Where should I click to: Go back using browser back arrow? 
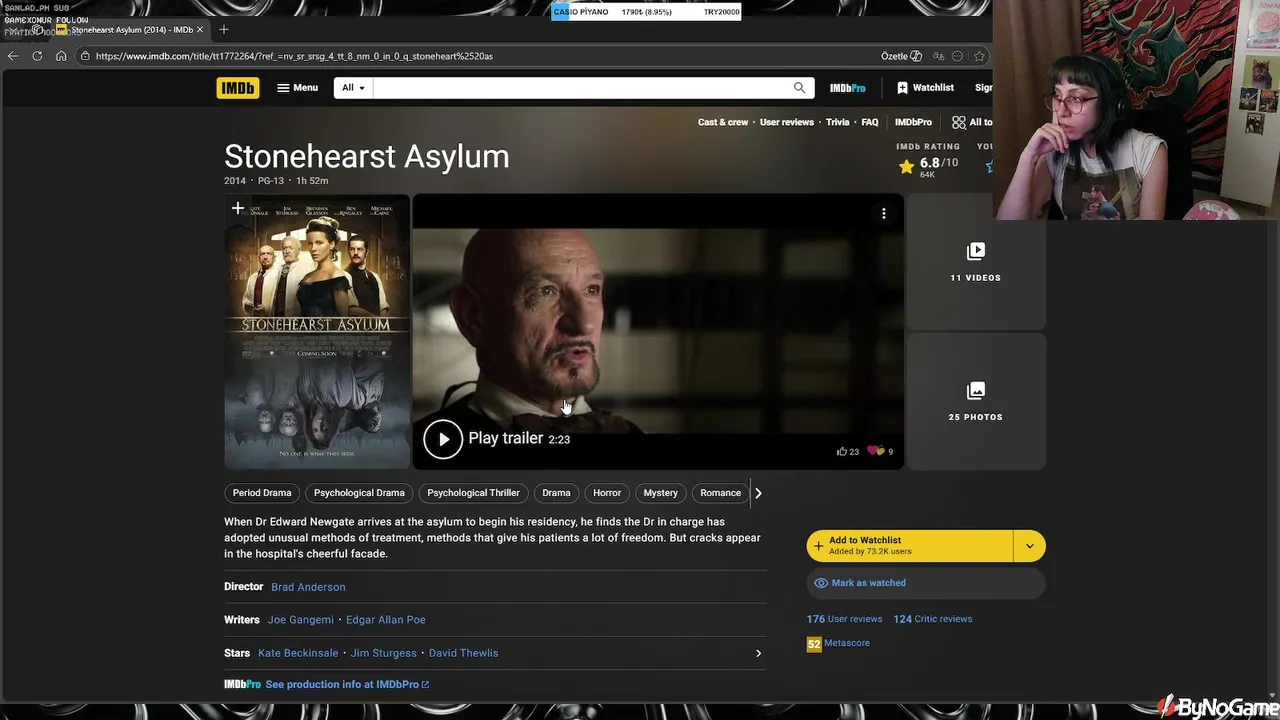pyautogui.click(x=13, y=56)
